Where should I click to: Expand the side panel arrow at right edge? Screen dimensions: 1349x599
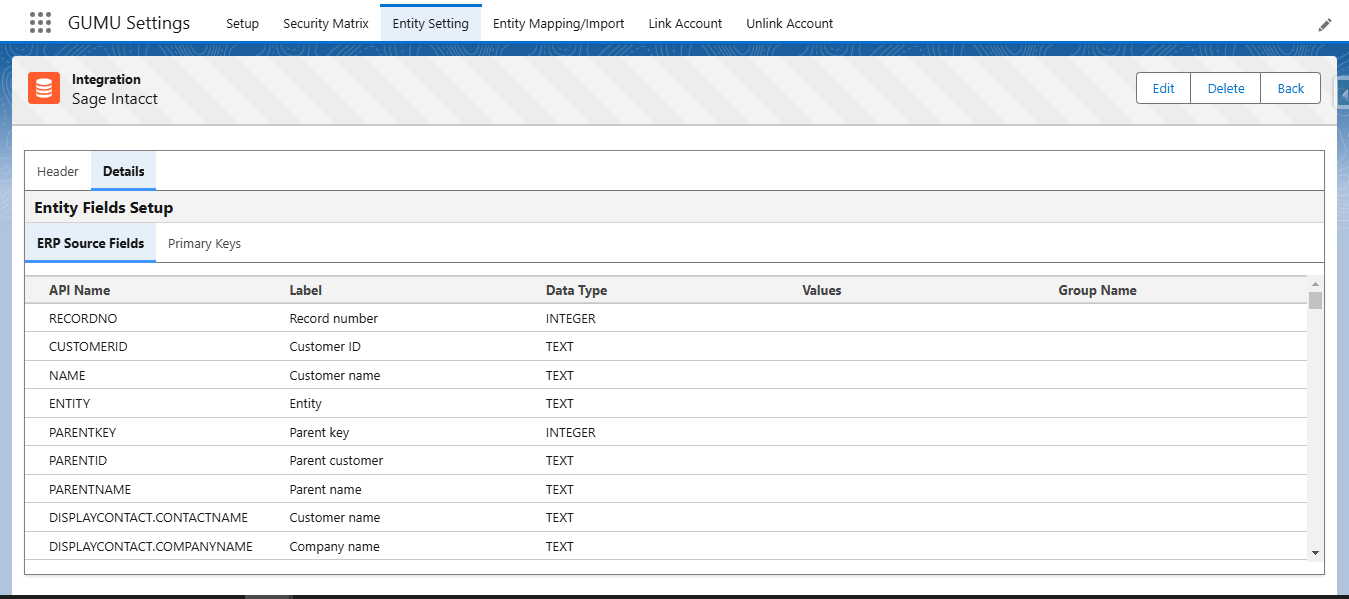coord(1343,86)
